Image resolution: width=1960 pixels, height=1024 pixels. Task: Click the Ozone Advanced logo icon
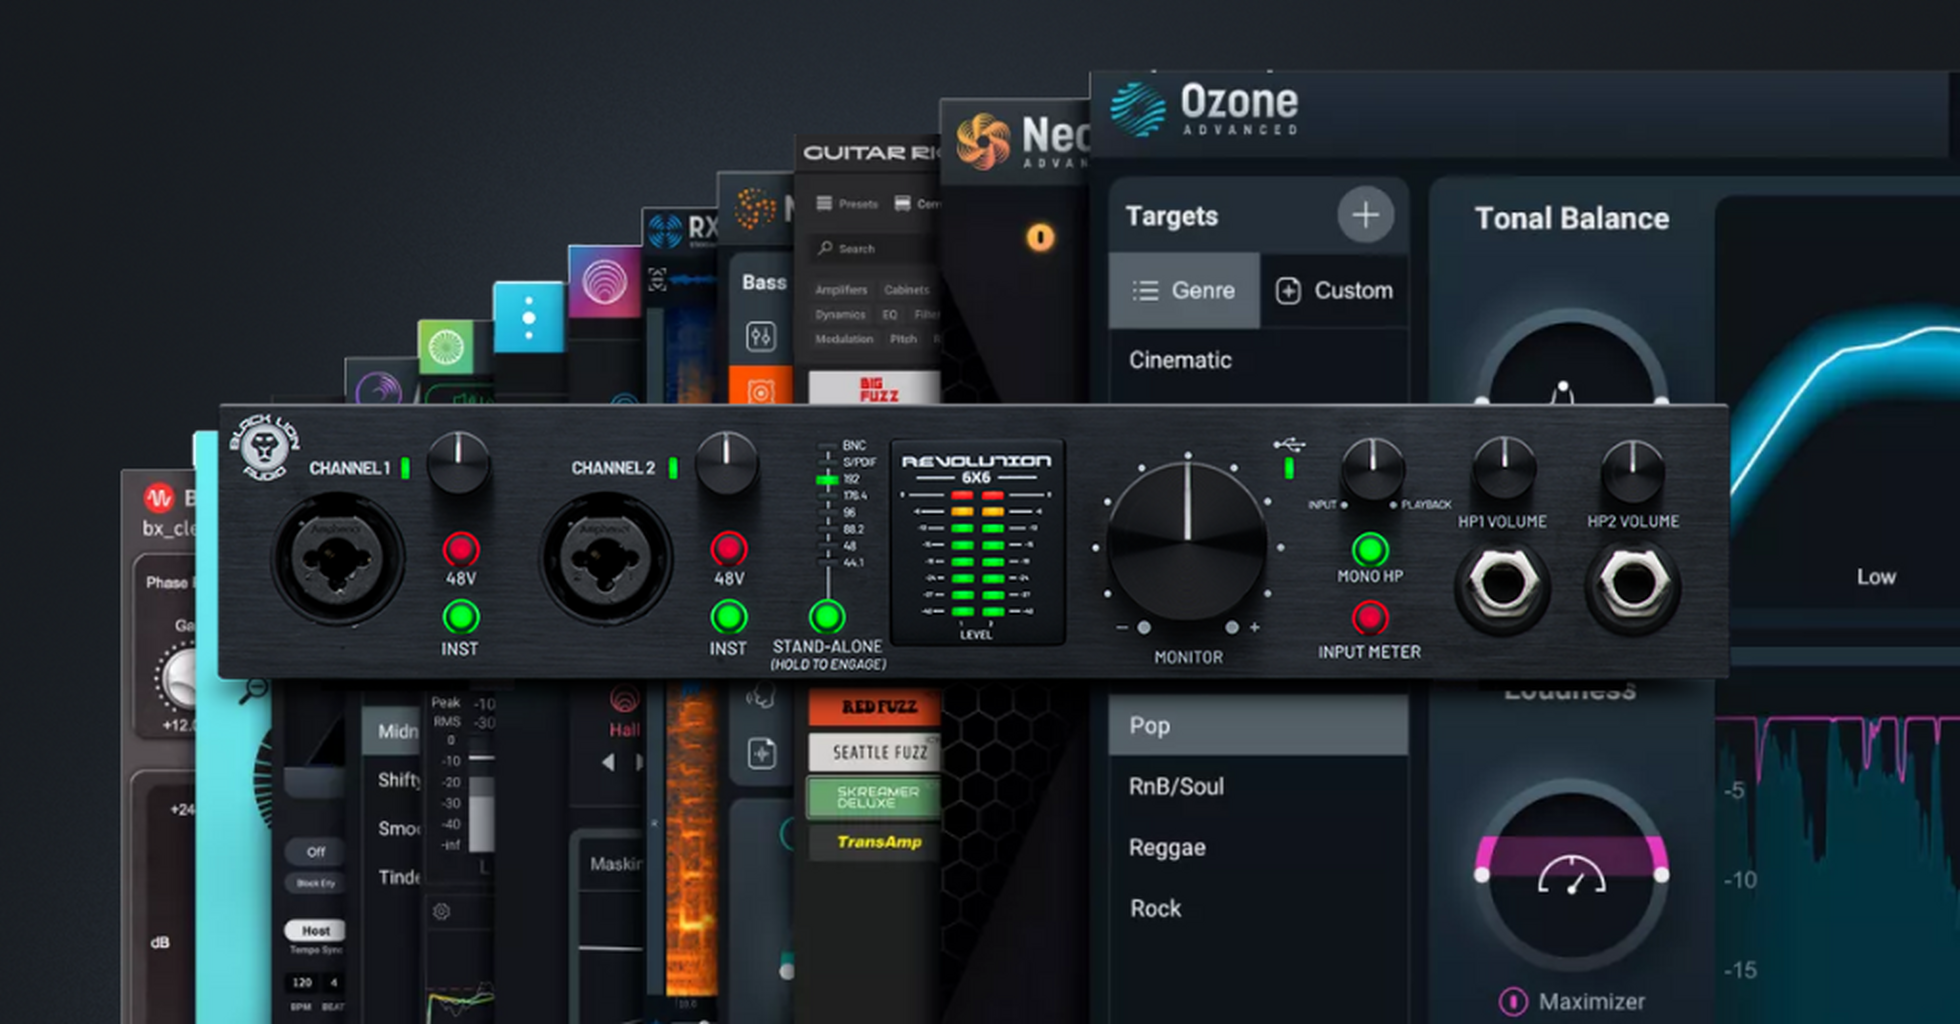click(x=1138, y=108)
